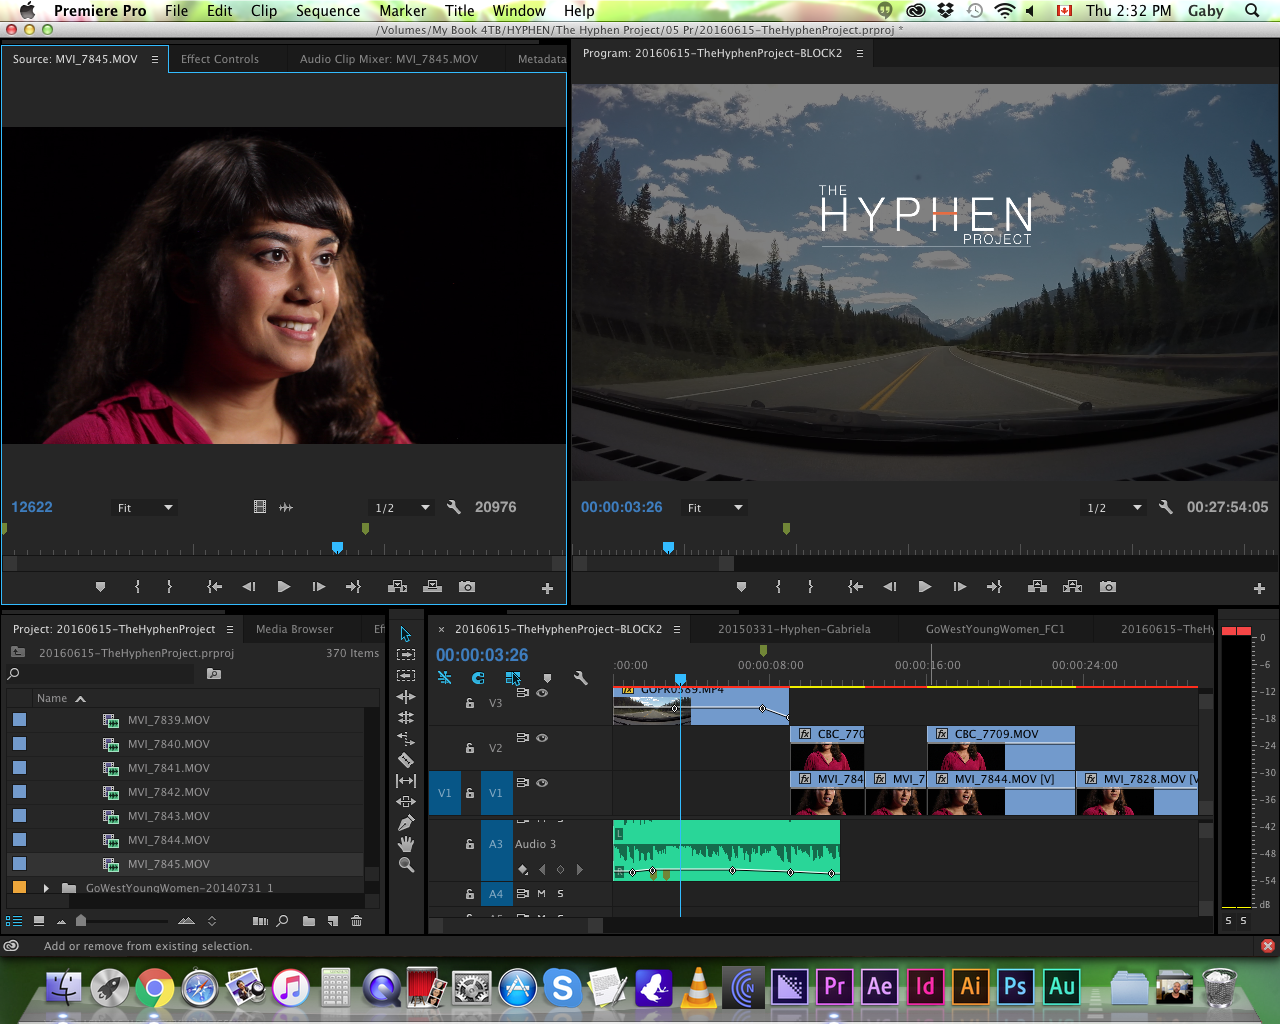1280x1024 pixels.
Task: Open Program monitor Fit zoom dropdown
Action: click(x=714, y=508)
